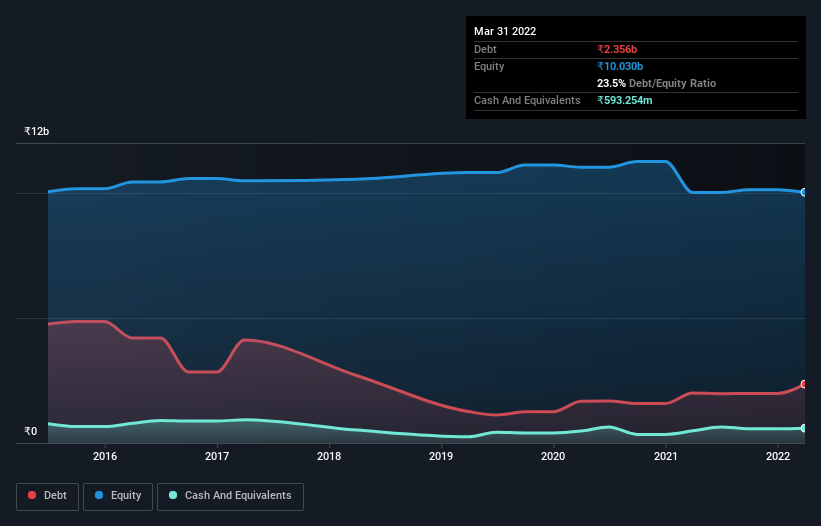Viewport: 821px width, 526px height.
Task: Select the 2021 x-axis label
Action: pos(665,456)
